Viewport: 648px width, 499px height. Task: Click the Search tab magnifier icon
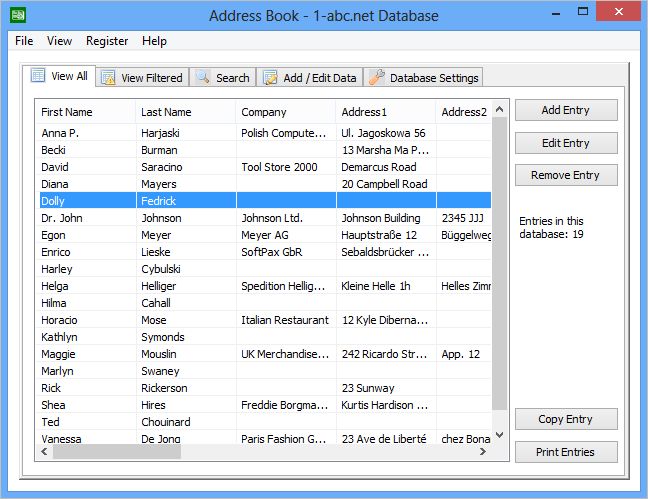[x=203, y=78]
